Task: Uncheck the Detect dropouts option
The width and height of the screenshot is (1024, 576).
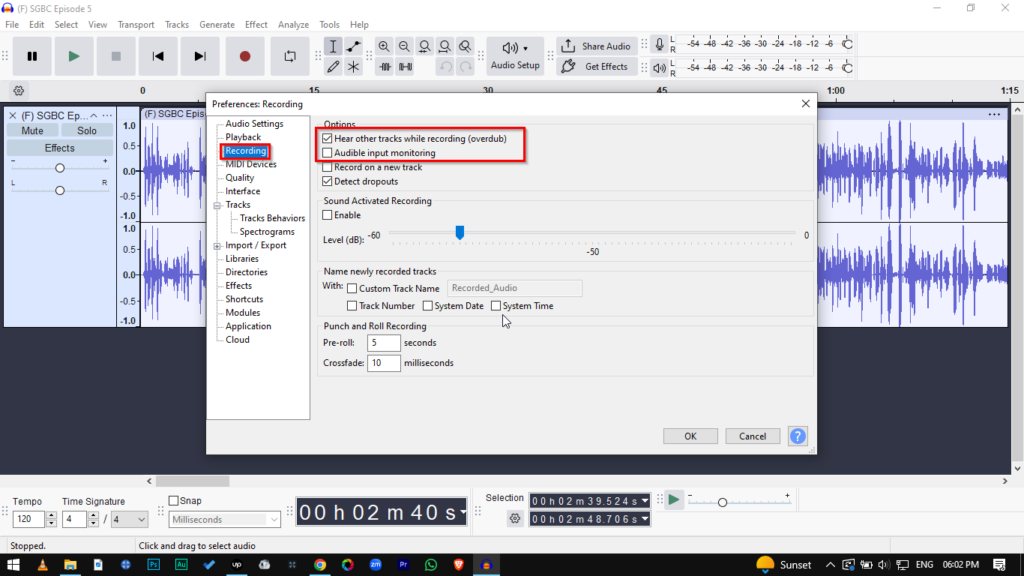Action: coord(328,181)
